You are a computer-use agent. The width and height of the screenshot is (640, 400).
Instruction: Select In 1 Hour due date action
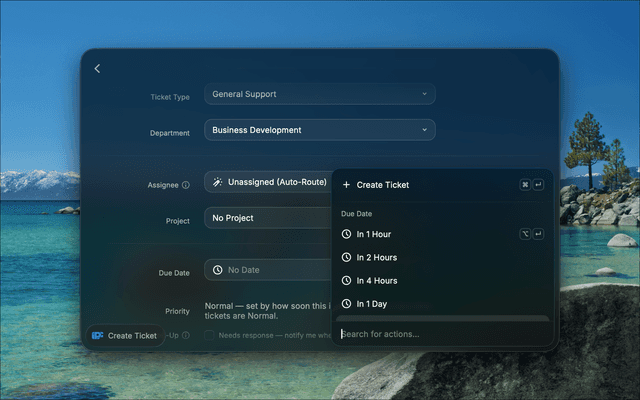coord(442,234)
